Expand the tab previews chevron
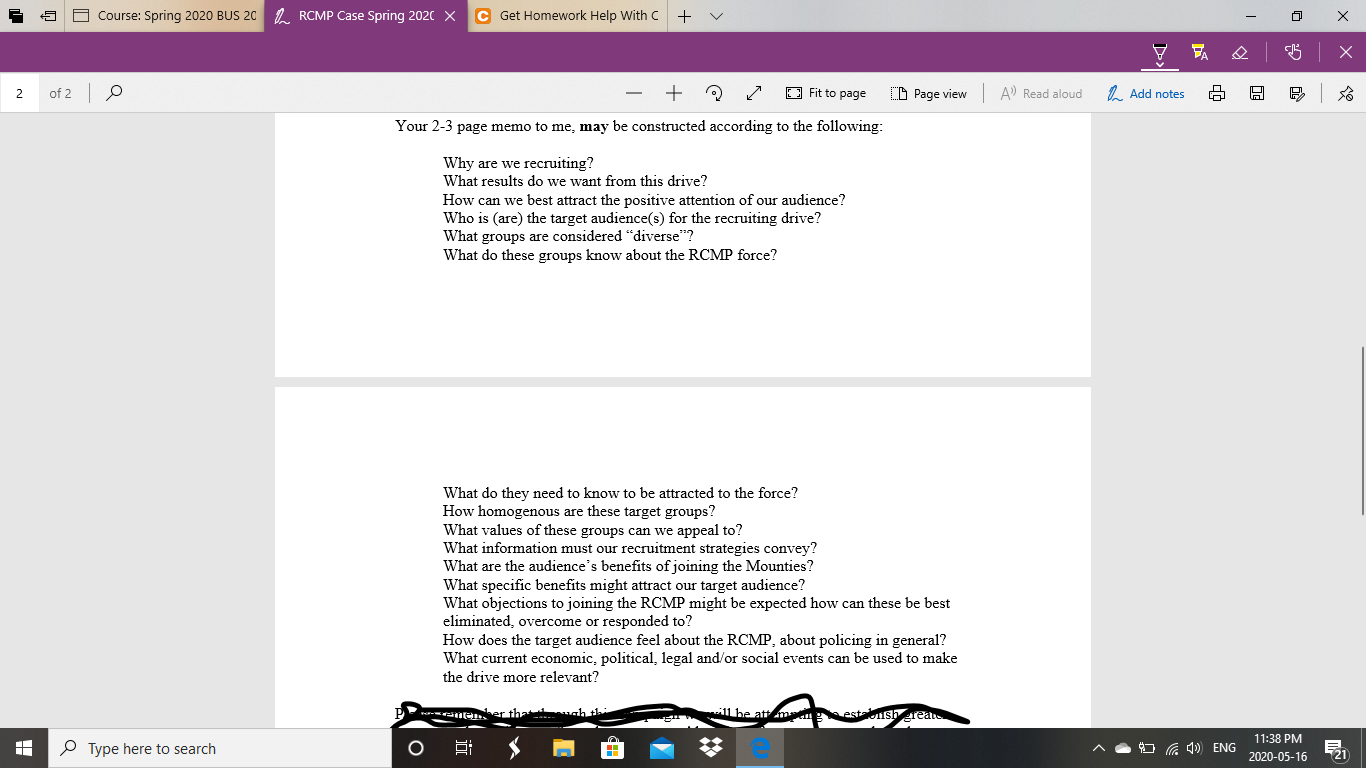The image size is (1366, 768). (x=716, y=16)
